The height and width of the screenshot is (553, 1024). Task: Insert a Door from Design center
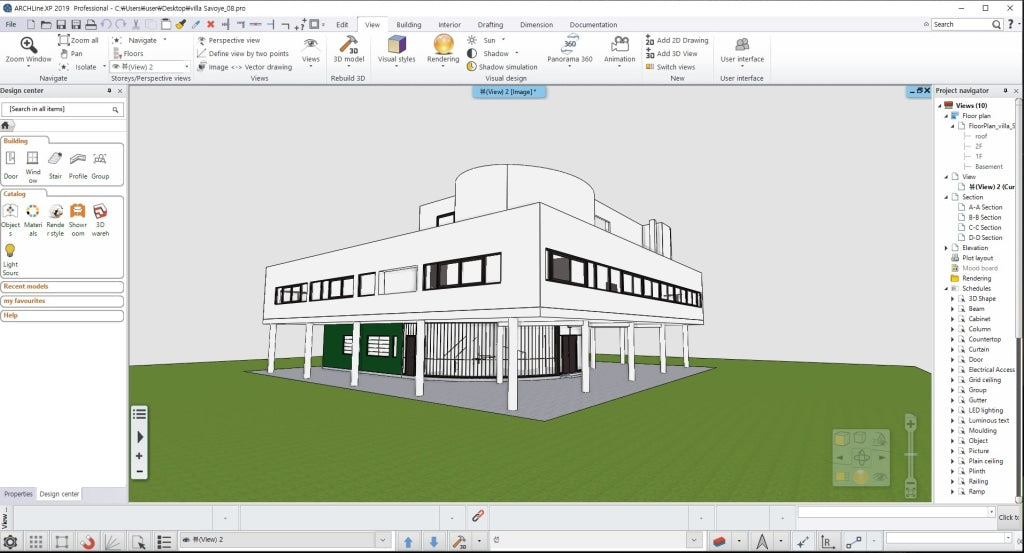pyautogui.click(x=11, y=165)
